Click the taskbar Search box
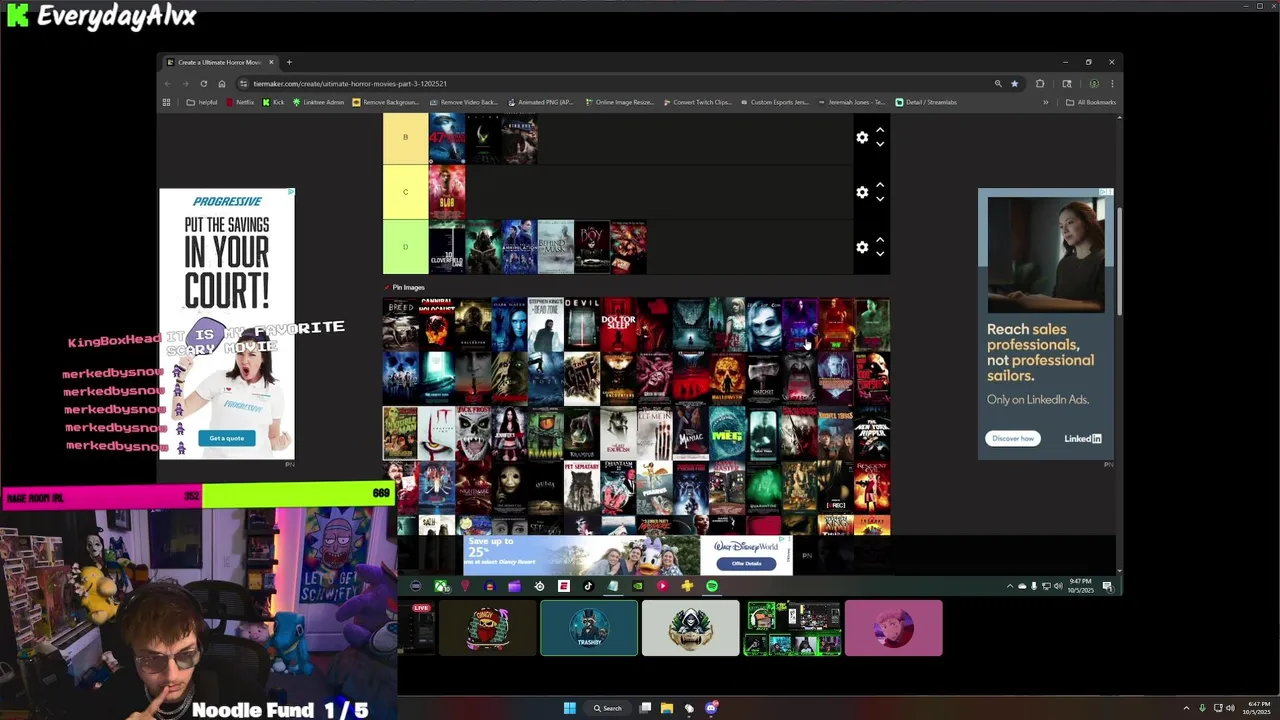The image size is (1280, 720). point(608,708)
